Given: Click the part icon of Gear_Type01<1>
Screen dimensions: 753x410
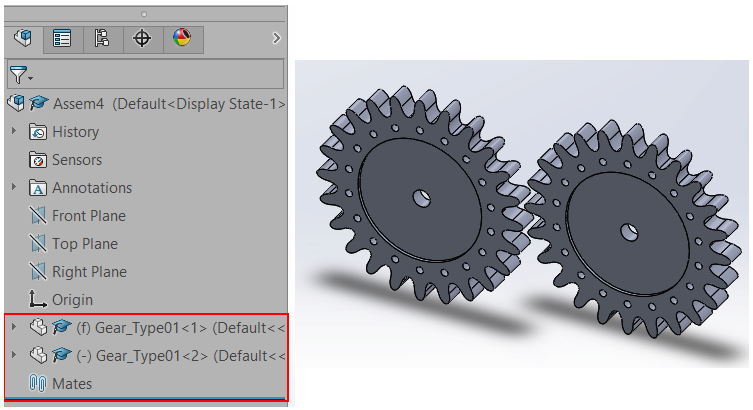Looking at the screenshot, I should (38, 327).
